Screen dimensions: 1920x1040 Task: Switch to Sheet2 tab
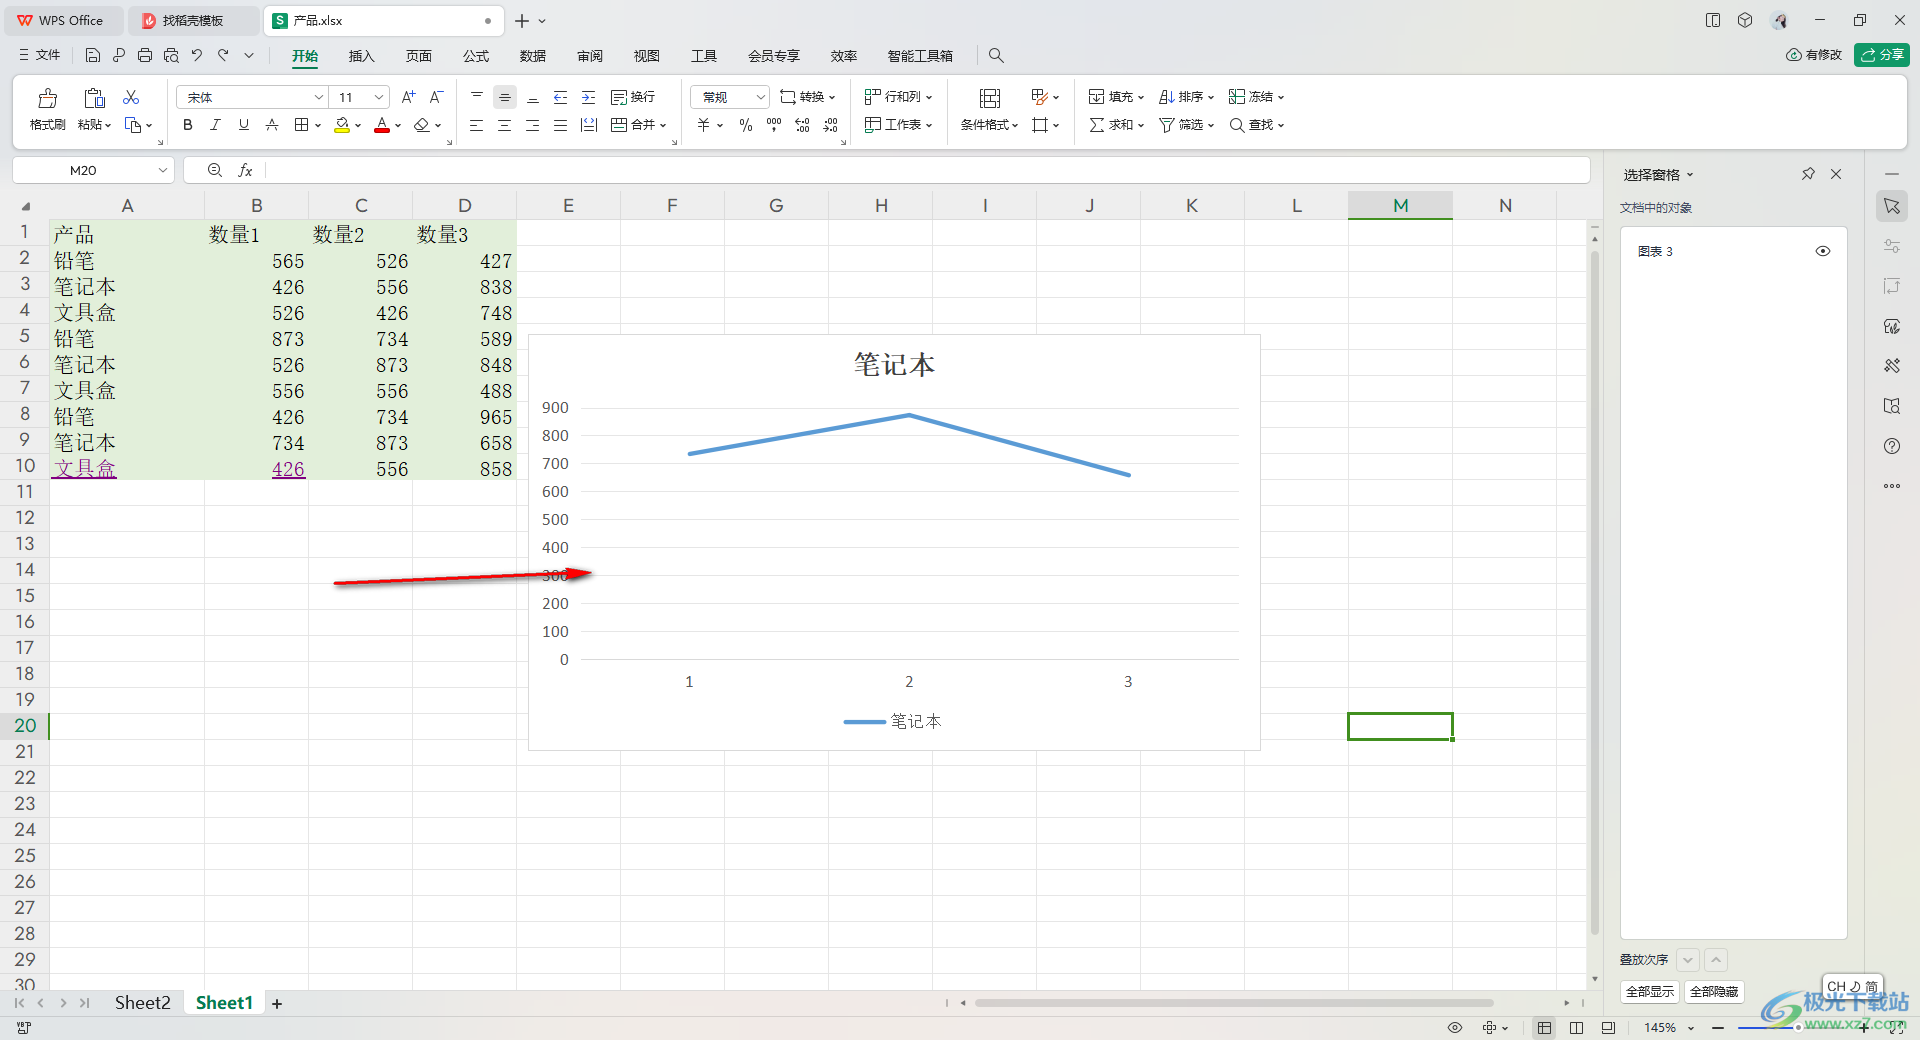click(142, 1003)
